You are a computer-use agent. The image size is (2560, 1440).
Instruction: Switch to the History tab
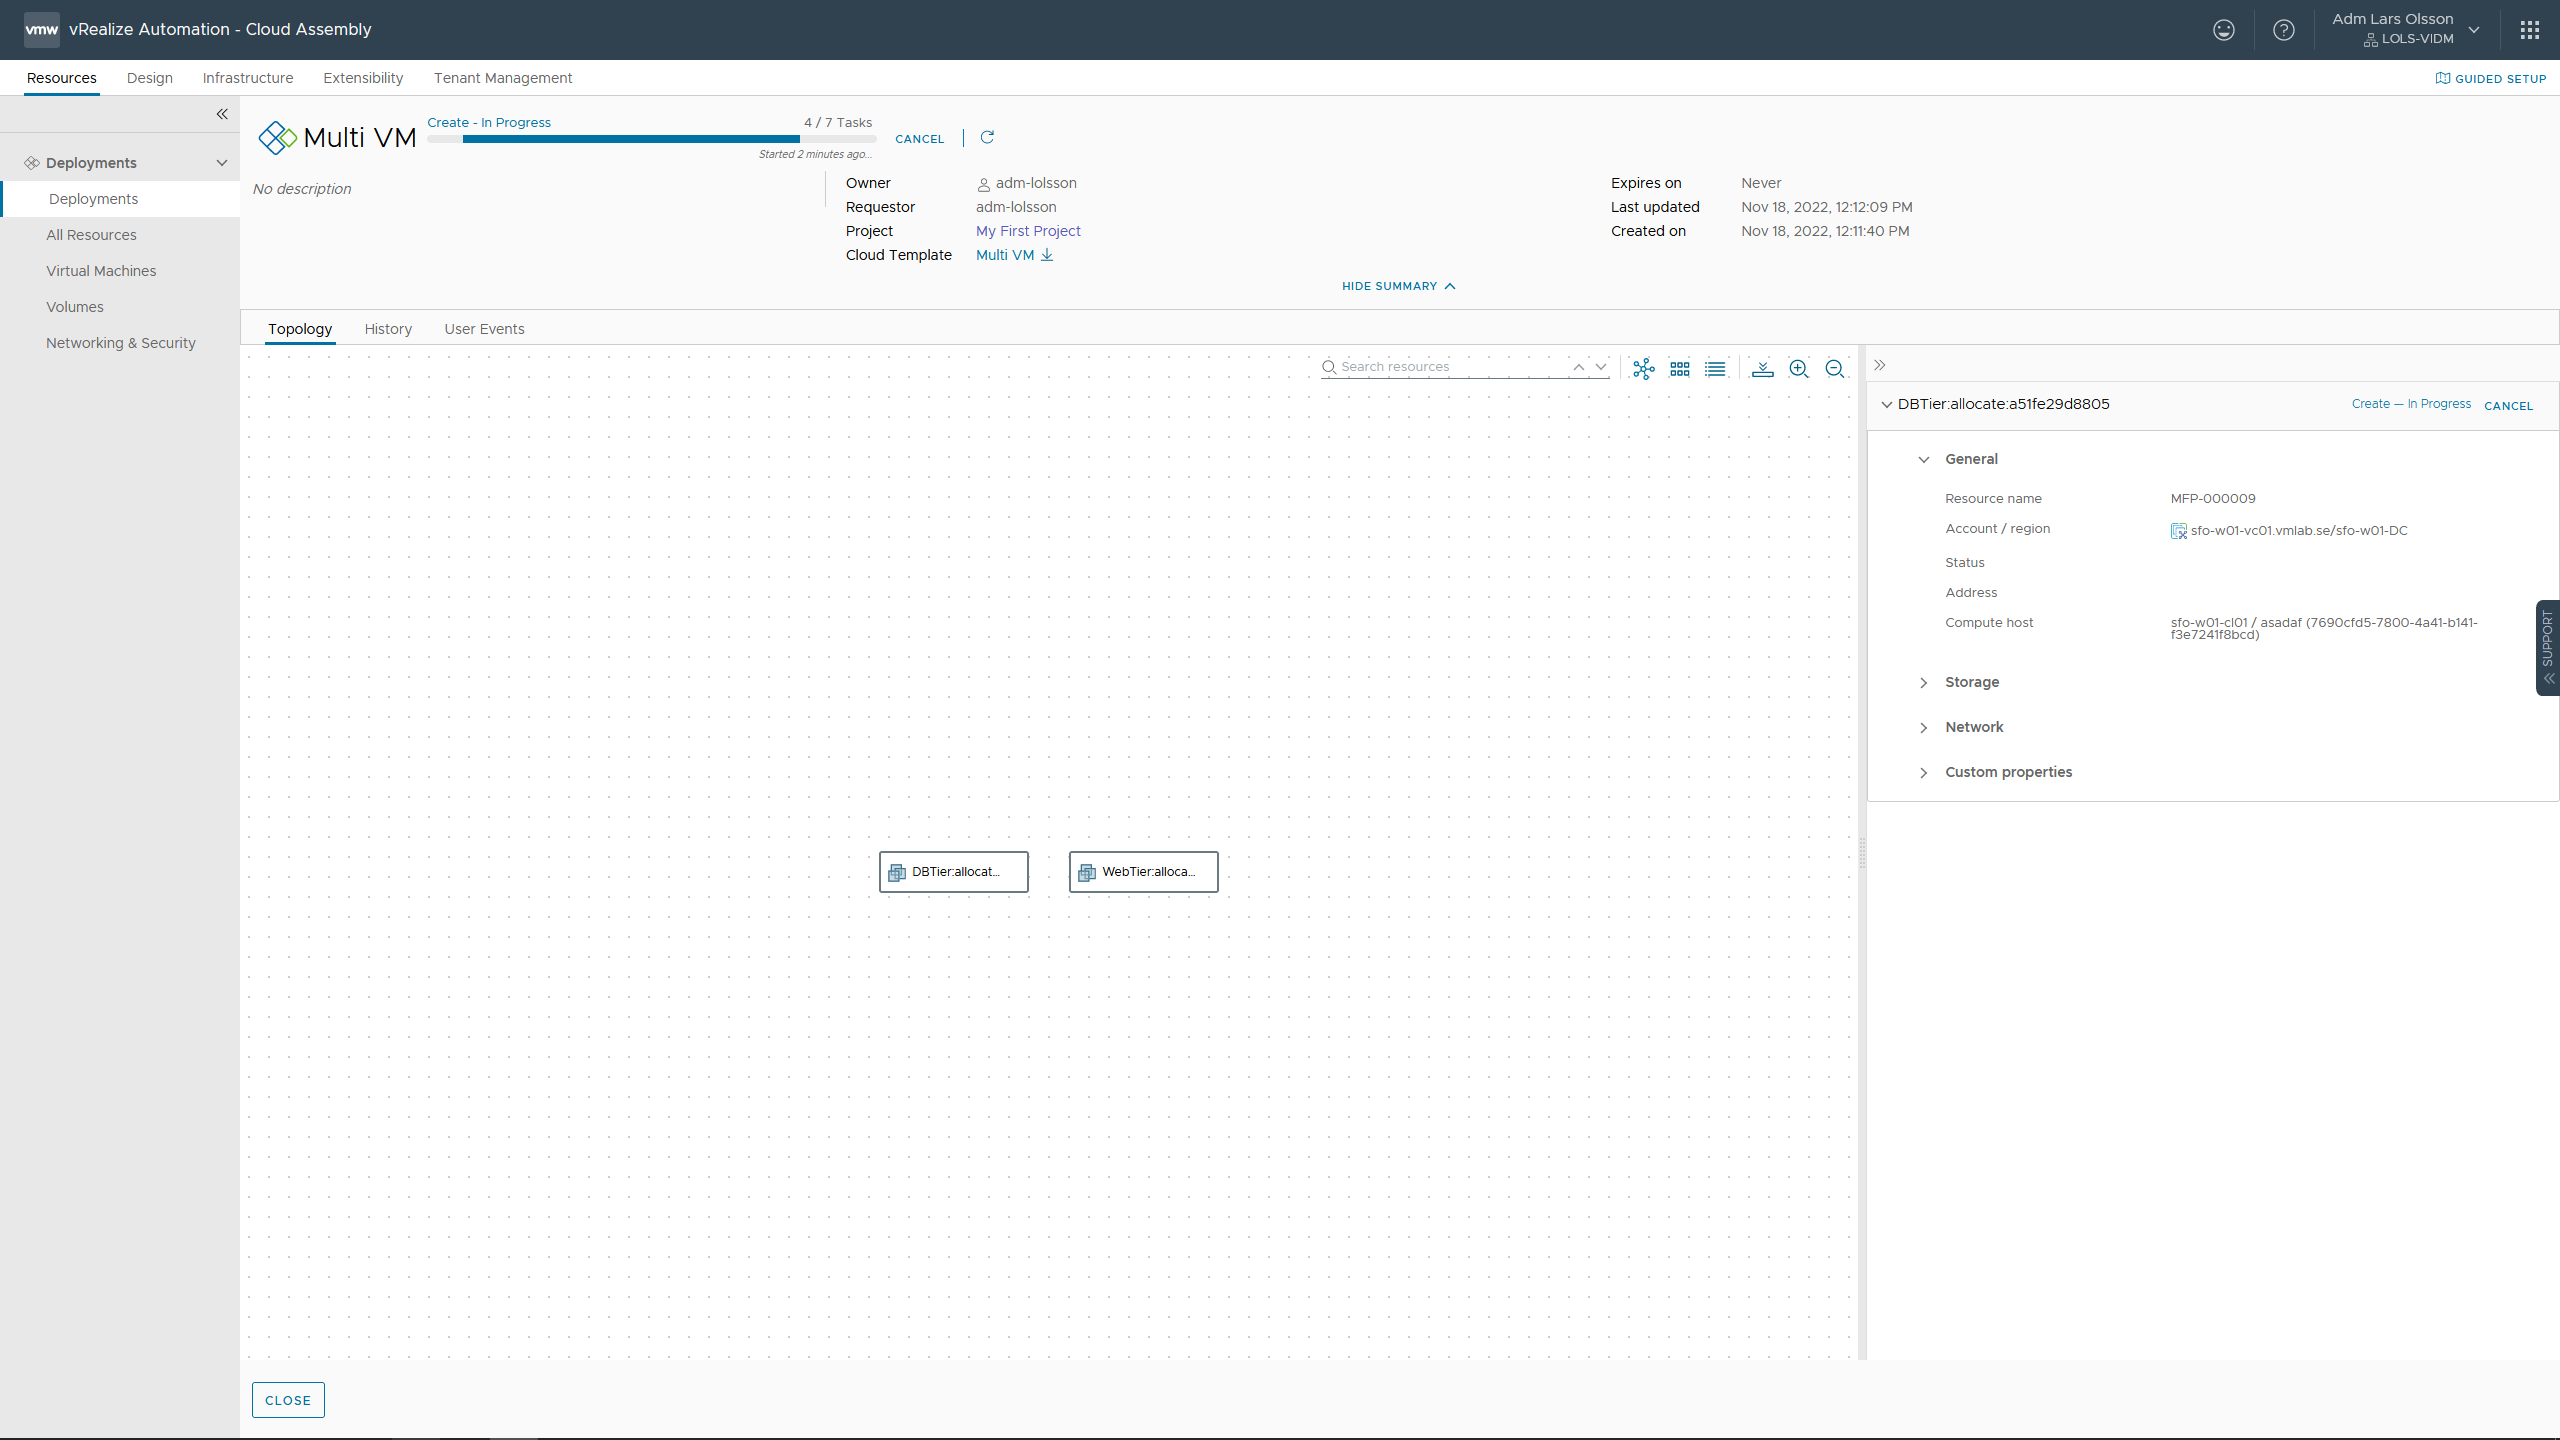(388, 329)
